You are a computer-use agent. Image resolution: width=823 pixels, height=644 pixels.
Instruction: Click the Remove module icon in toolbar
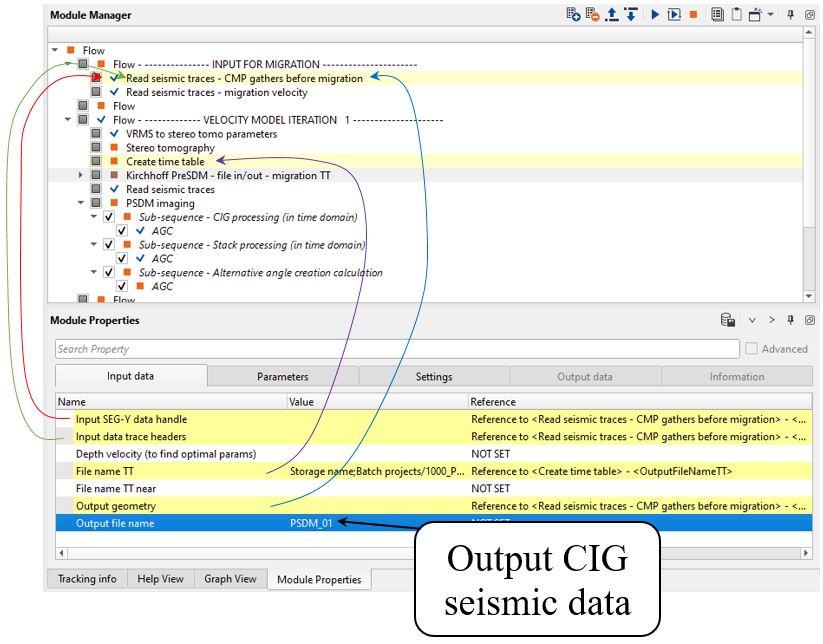click(593, 15)
